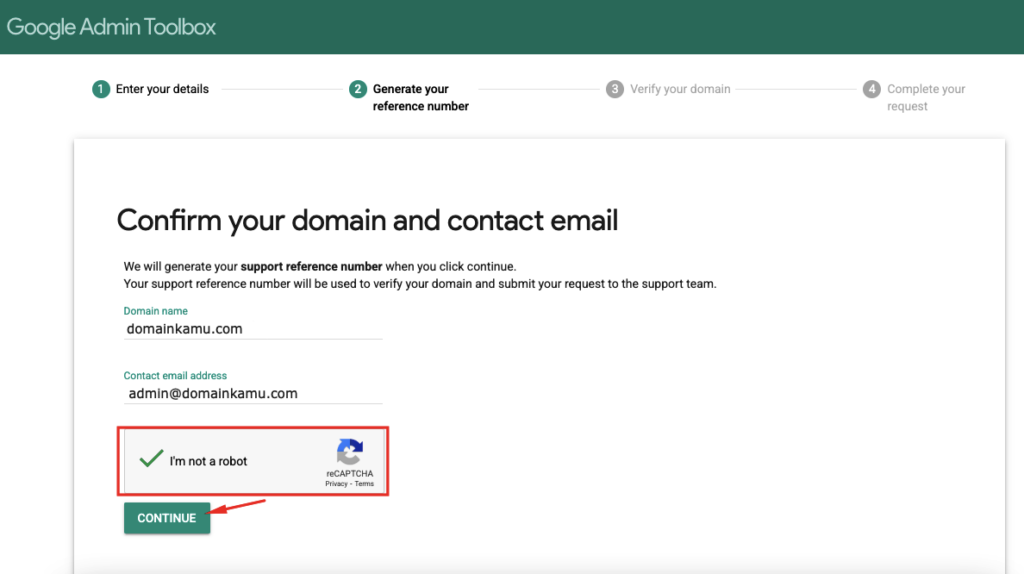The width and height of the screenshot is (1024, 574).
Task: Go to Enter your details step label
Action: (x=162, y=89)
